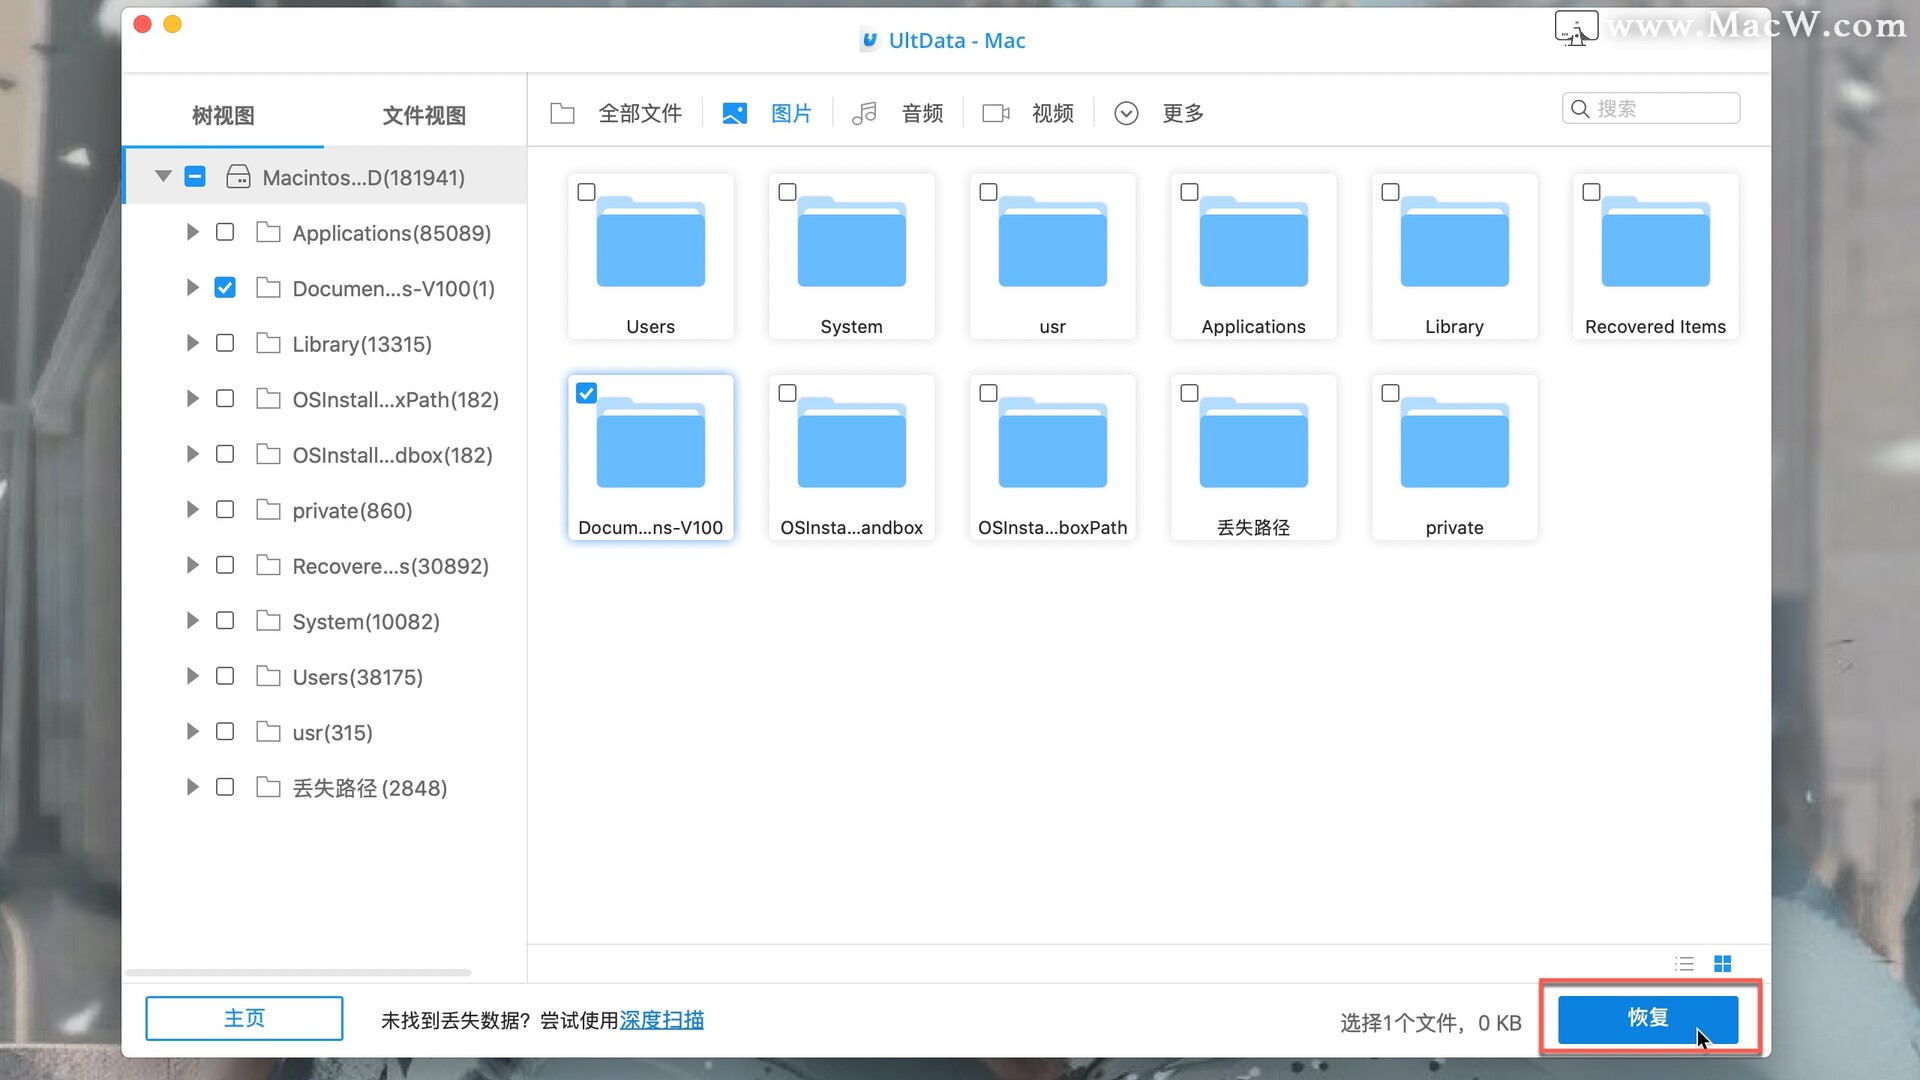Uncheck the Docum...ns-V100 folder checkbox
1920x1080 pixels.
click(587, 393)
